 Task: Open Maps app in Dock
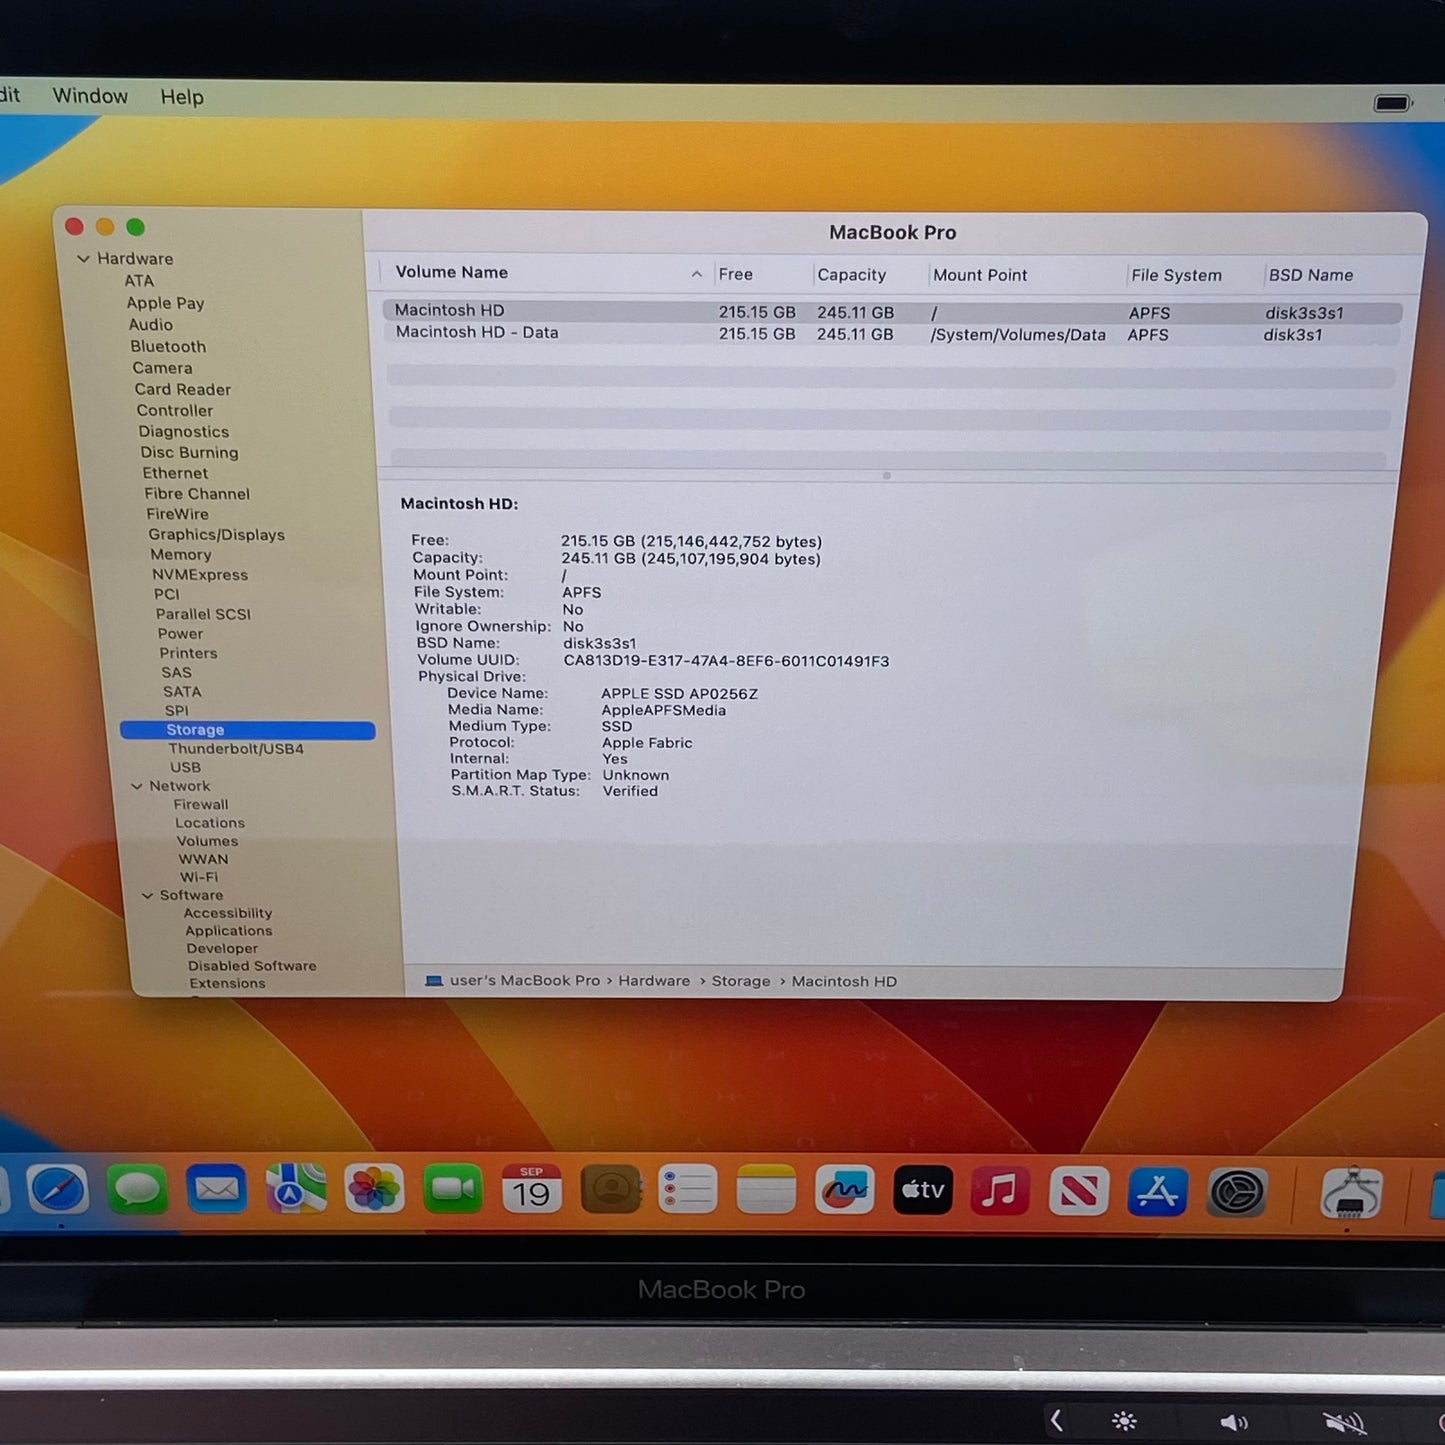(x=296, y=1190)
